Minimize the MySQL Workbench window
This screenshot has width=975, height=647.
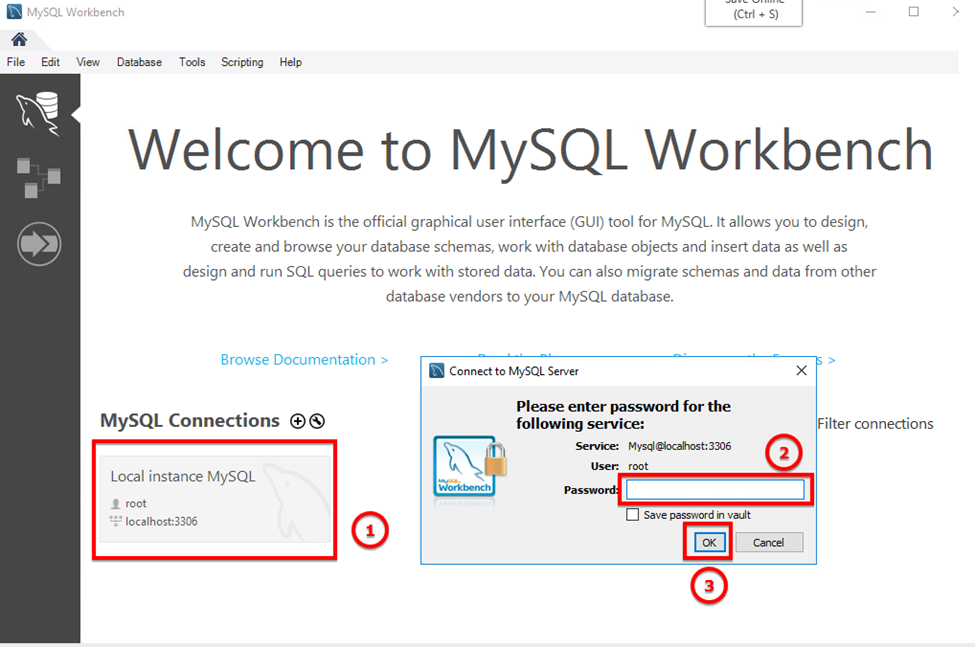871,12
